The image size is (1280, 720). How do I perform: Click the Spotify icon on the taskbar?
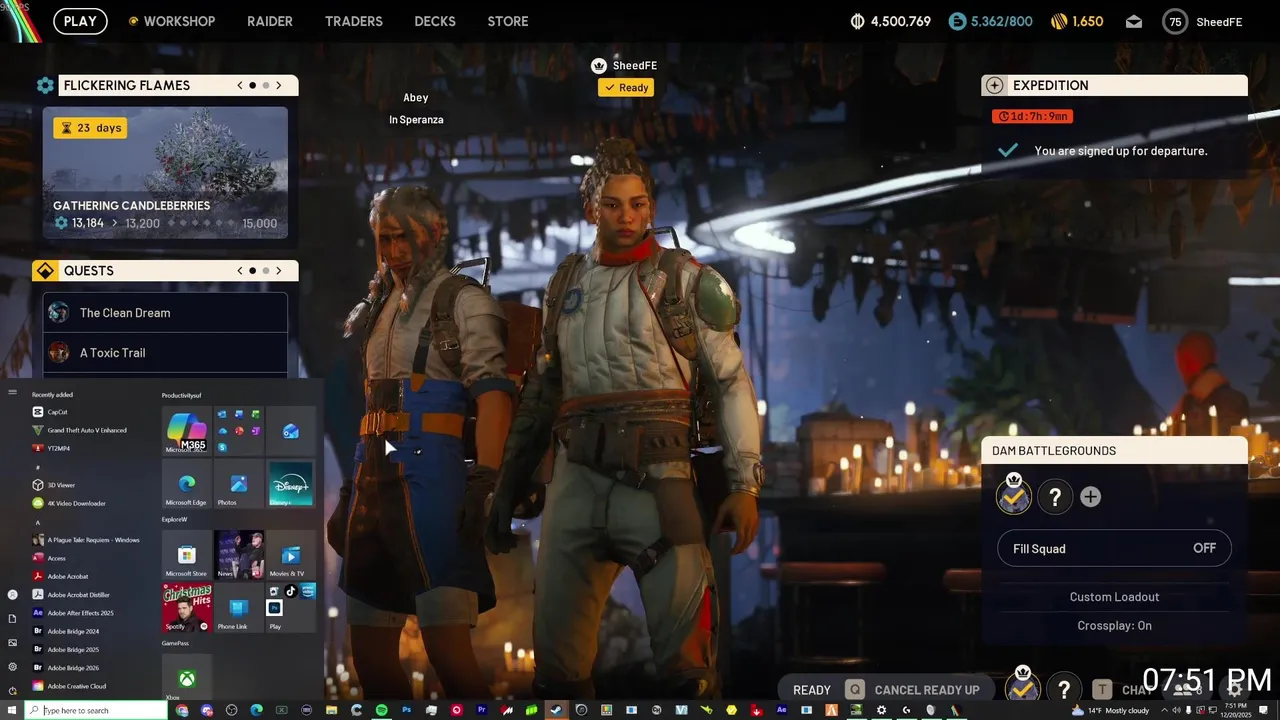[x=381, y=710]
